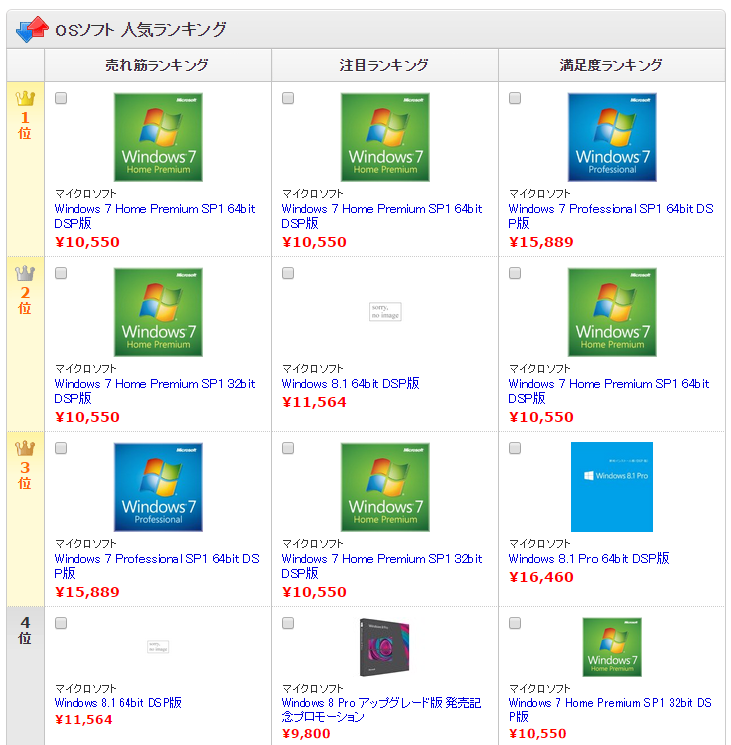Screen dimensions: 731x745
Task: Open the rank 1 売れ筋 Windows 7 Home Premium image
Action: (158, 137)
